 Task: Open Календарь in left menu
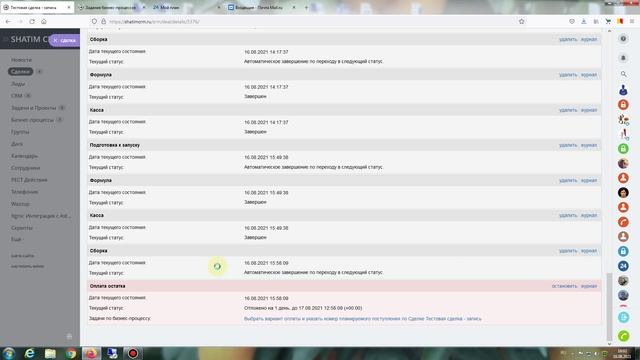(x=24, y=156)
